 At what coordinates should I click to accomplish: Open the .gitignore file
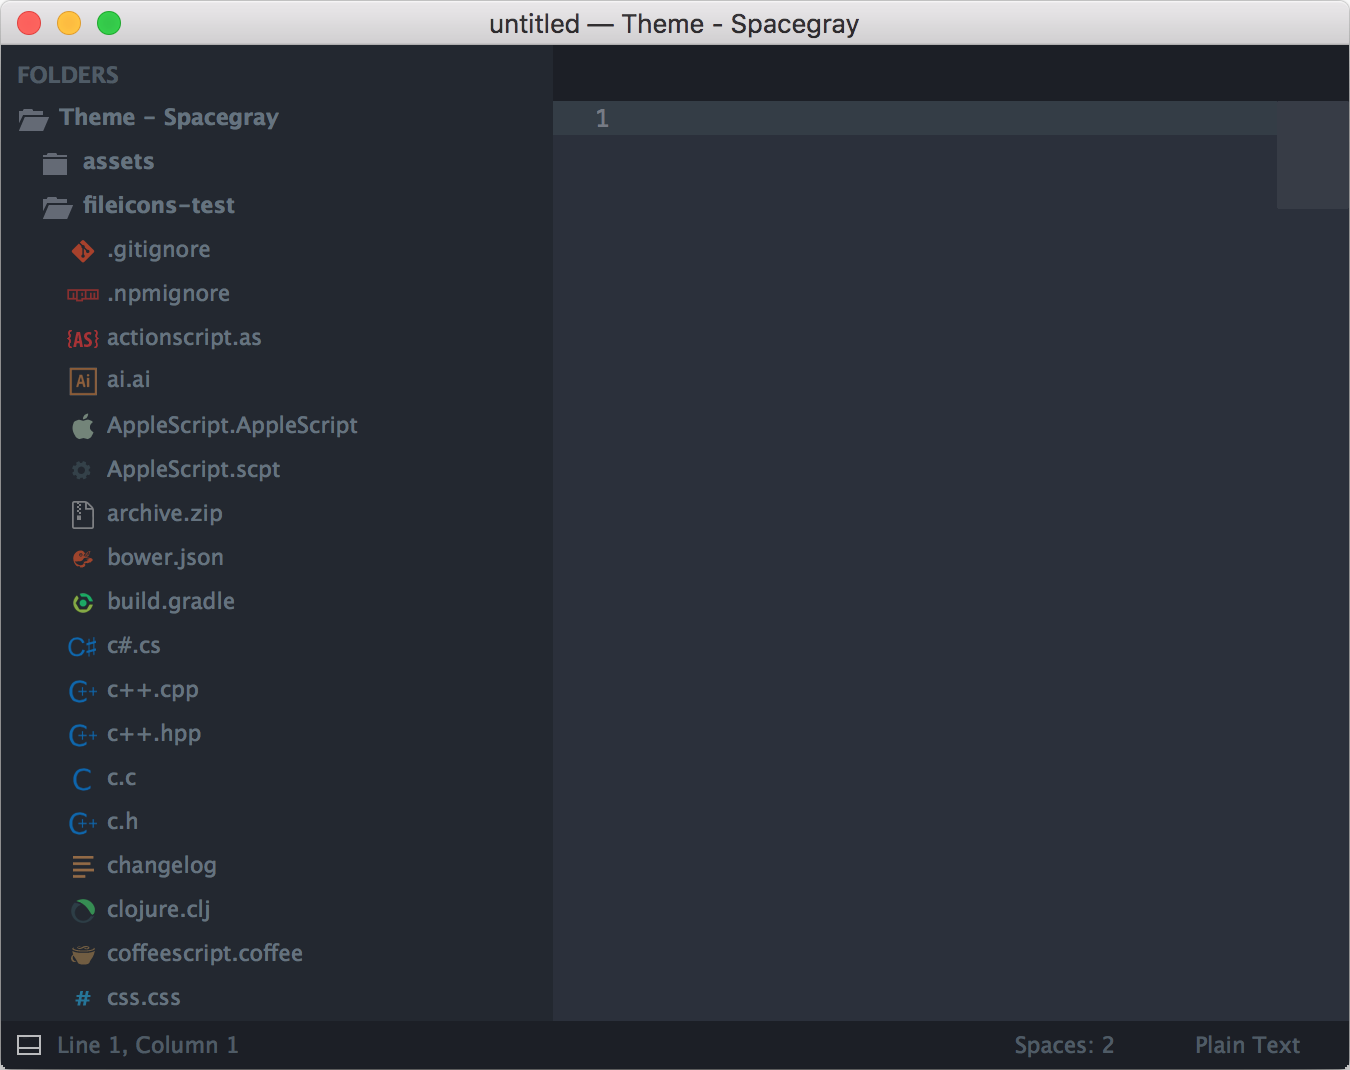[159, 249]
